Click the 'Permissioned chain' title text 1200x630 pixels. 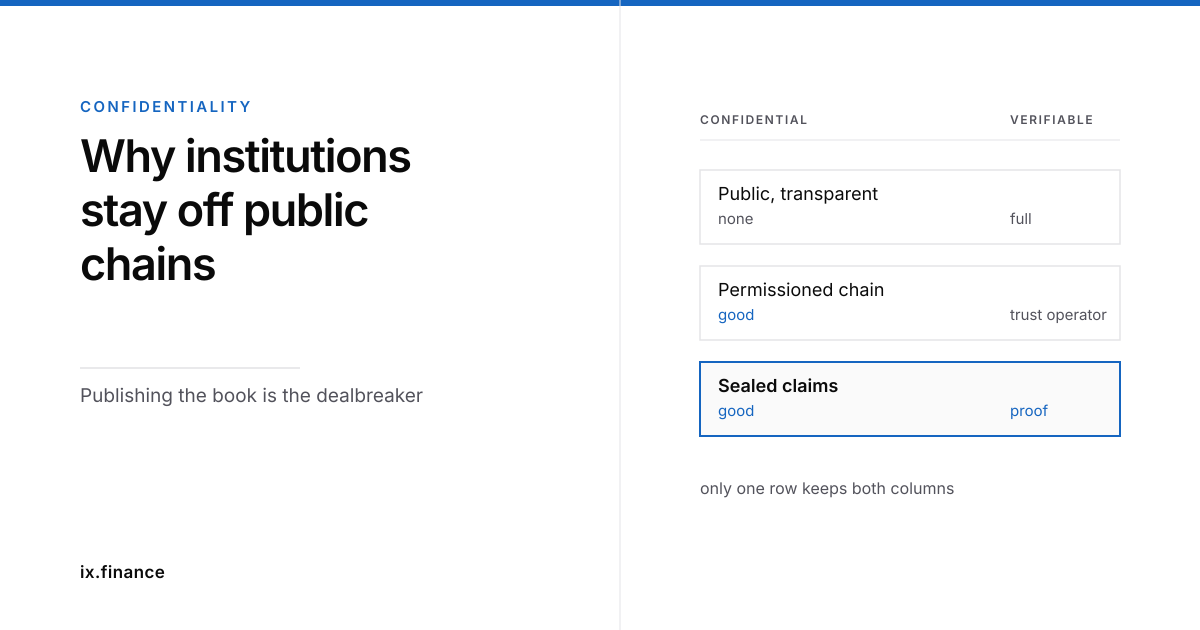801,290
